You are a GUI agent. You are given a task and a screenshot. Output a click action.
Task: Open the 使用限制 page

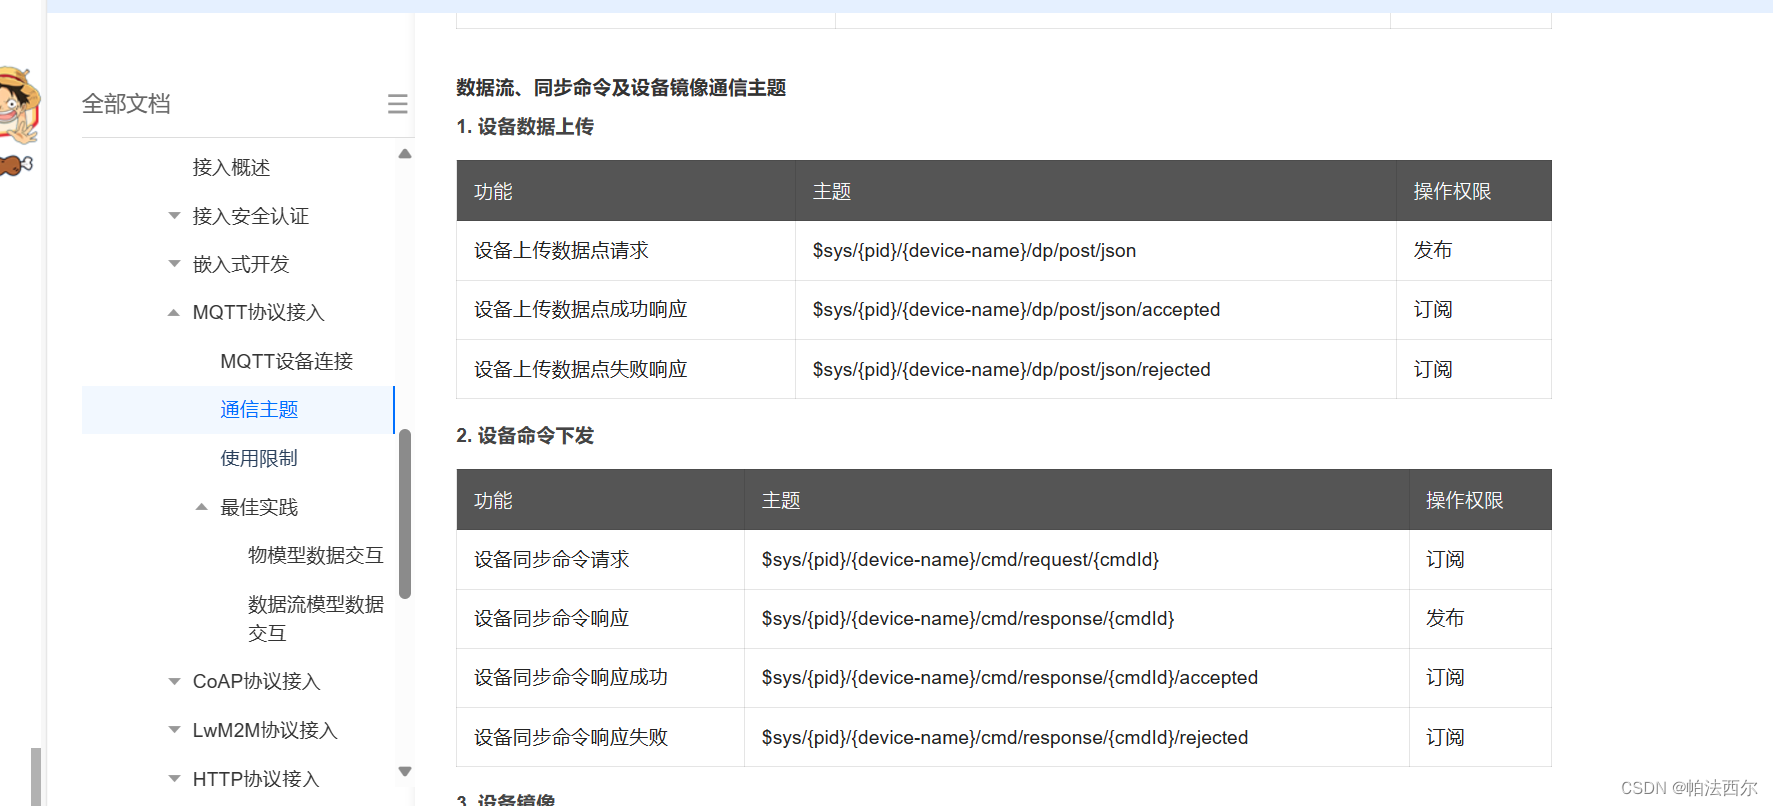pos(259,458)
